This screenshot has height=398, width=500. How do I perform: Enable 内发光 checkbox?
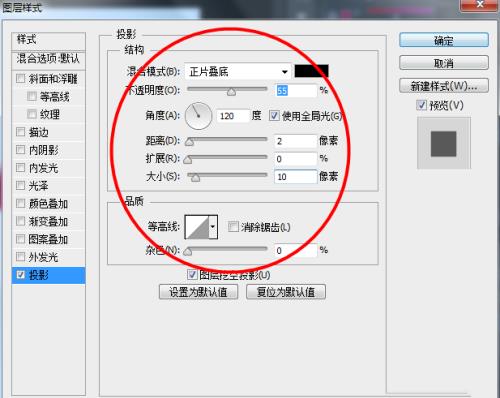coord(20,168)
